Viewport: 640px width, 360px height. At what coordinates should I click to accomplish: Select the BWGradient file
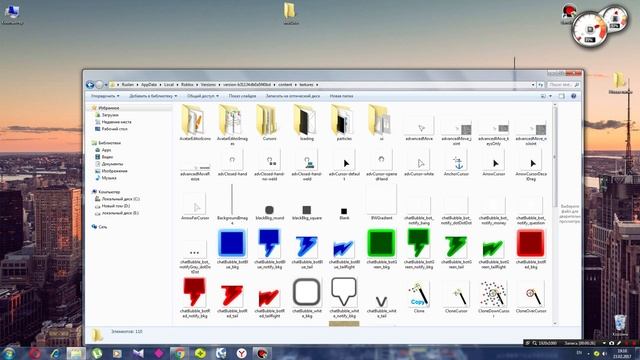tap(381, 202)
